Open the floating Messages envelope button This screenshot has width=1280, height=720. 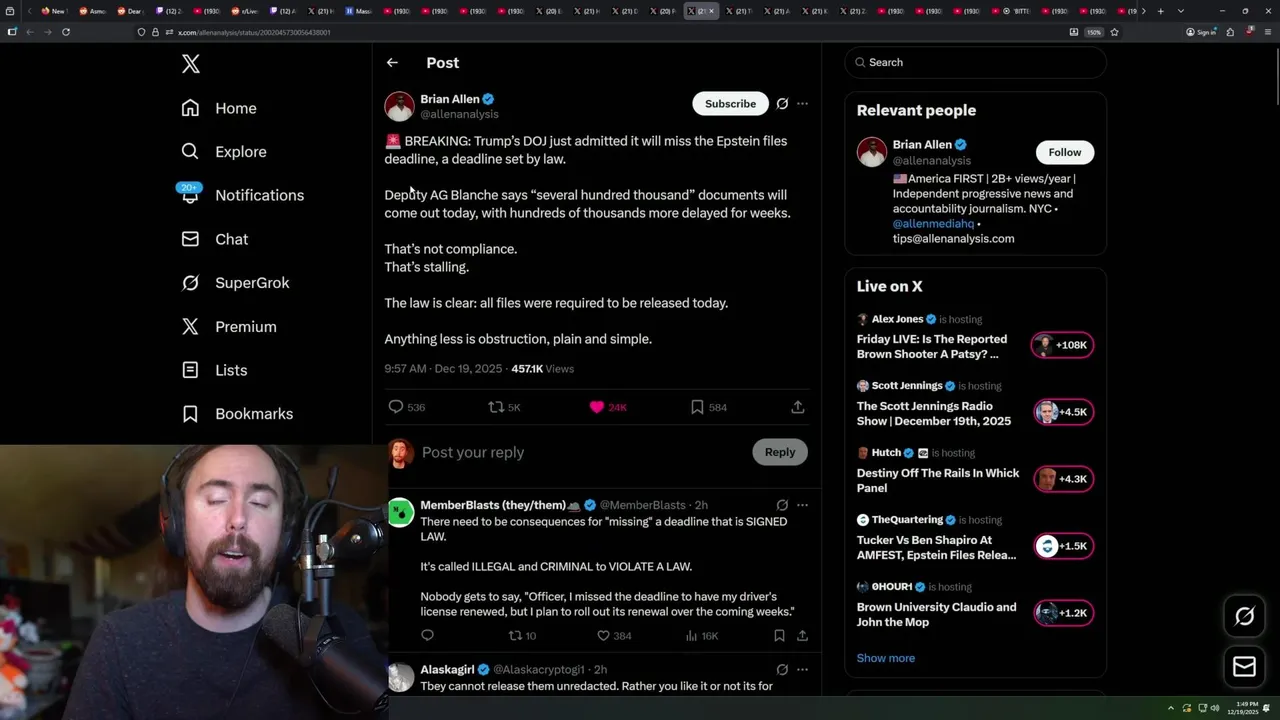(x=1244, y=666)
